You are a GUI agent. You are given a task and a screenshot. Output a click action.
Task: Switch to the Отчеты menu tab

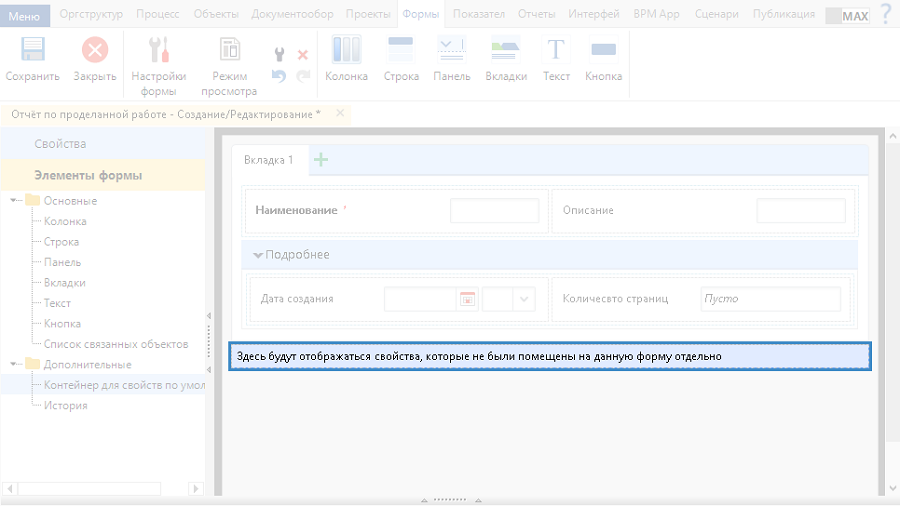(536, 14)
